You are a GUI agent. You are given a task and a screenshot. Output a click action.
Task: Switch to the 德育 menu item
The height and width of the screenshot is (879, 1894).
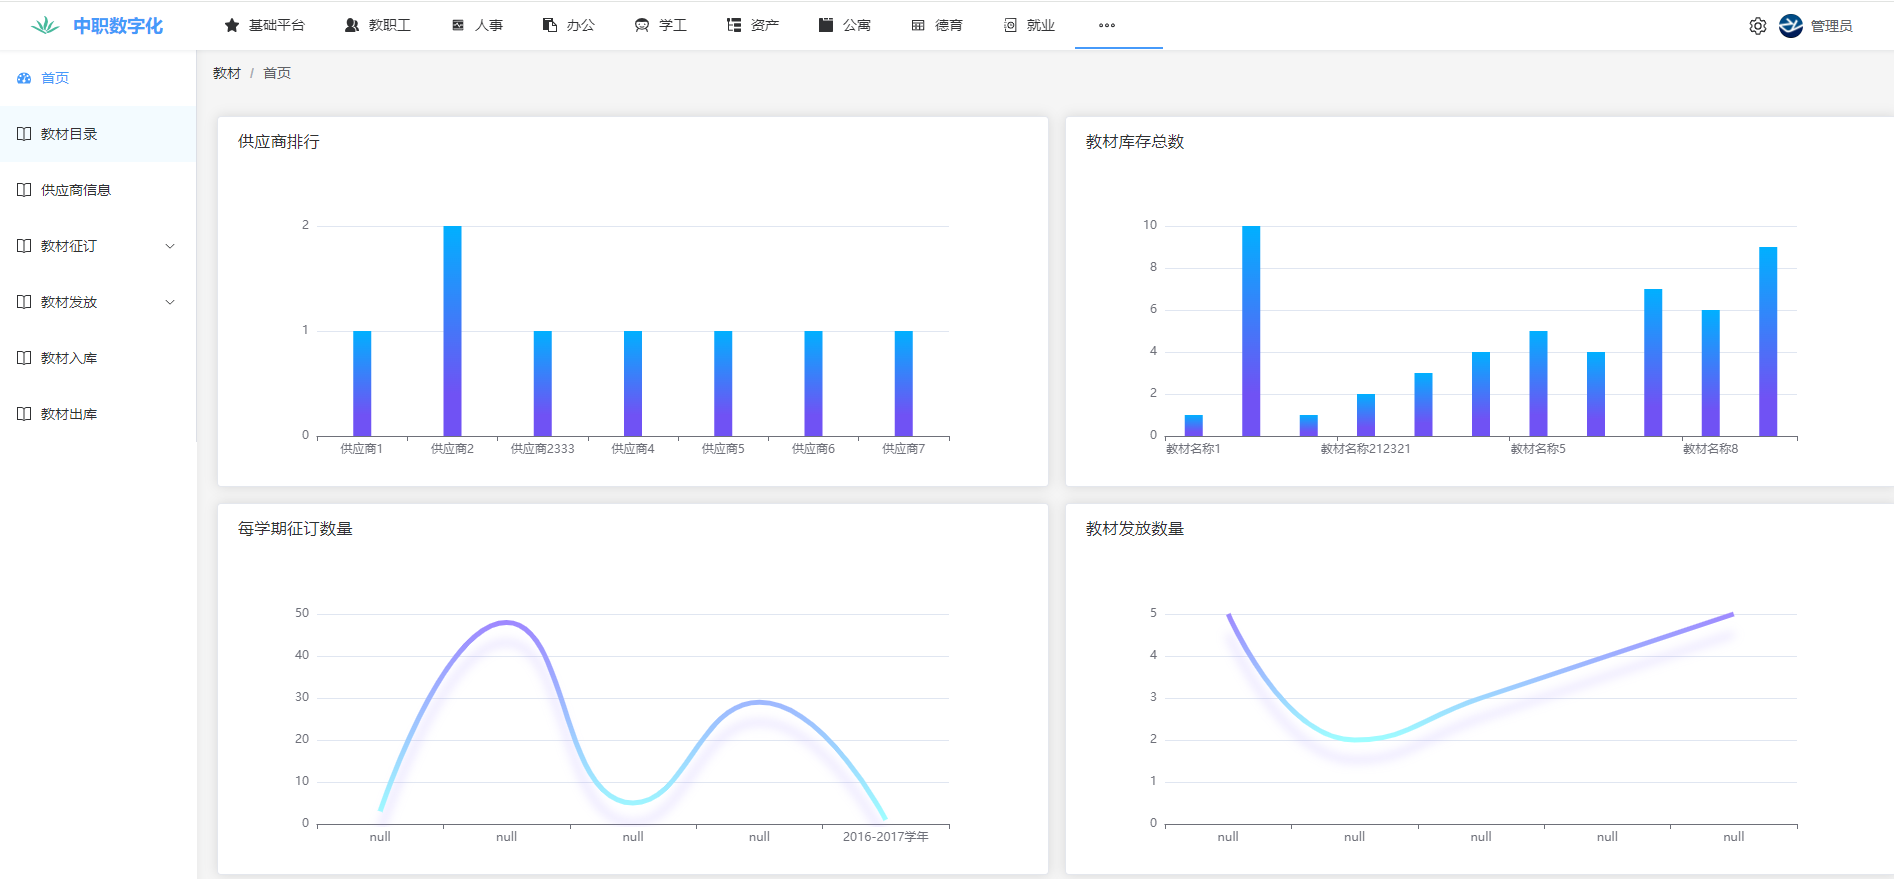point(938,25)
